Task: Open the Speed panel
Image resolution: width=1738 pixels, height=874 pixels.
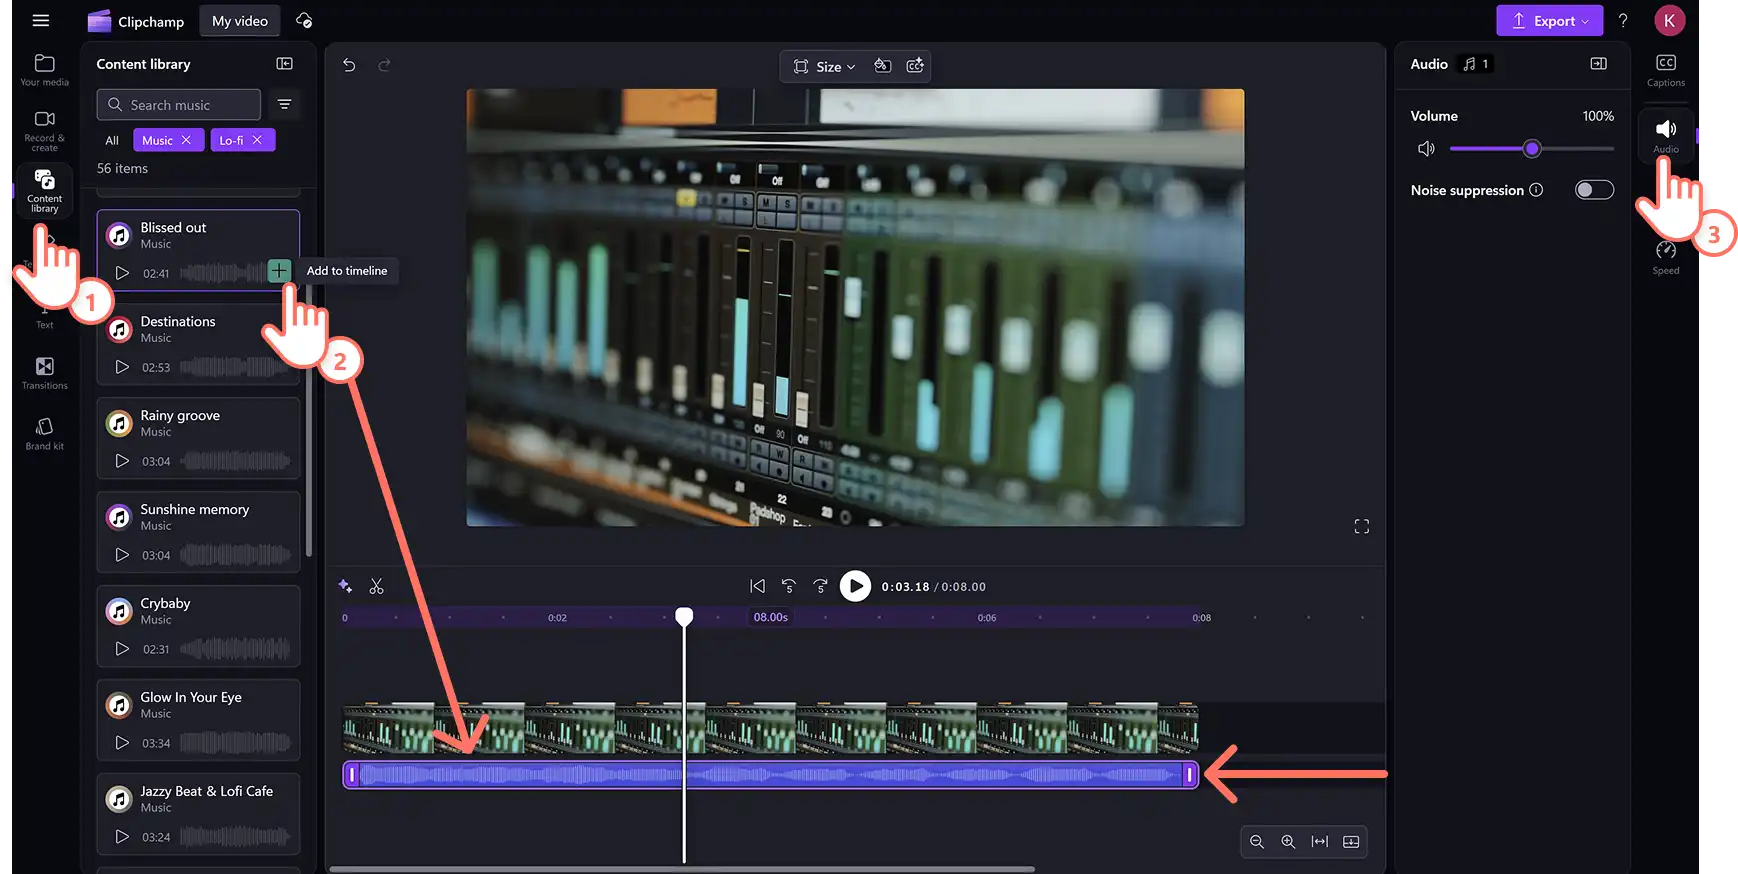Action: (x=1666, y=257)
